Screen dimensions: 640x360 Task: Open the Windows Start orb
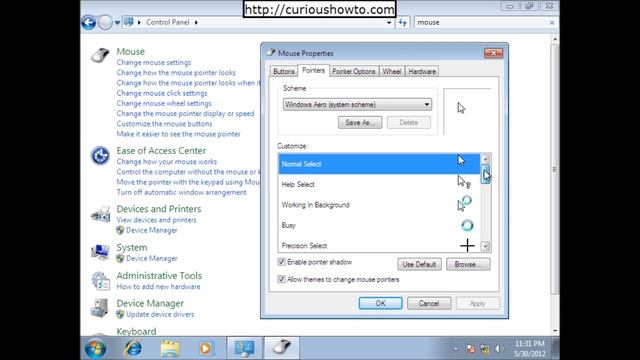(x=96, y=348)
